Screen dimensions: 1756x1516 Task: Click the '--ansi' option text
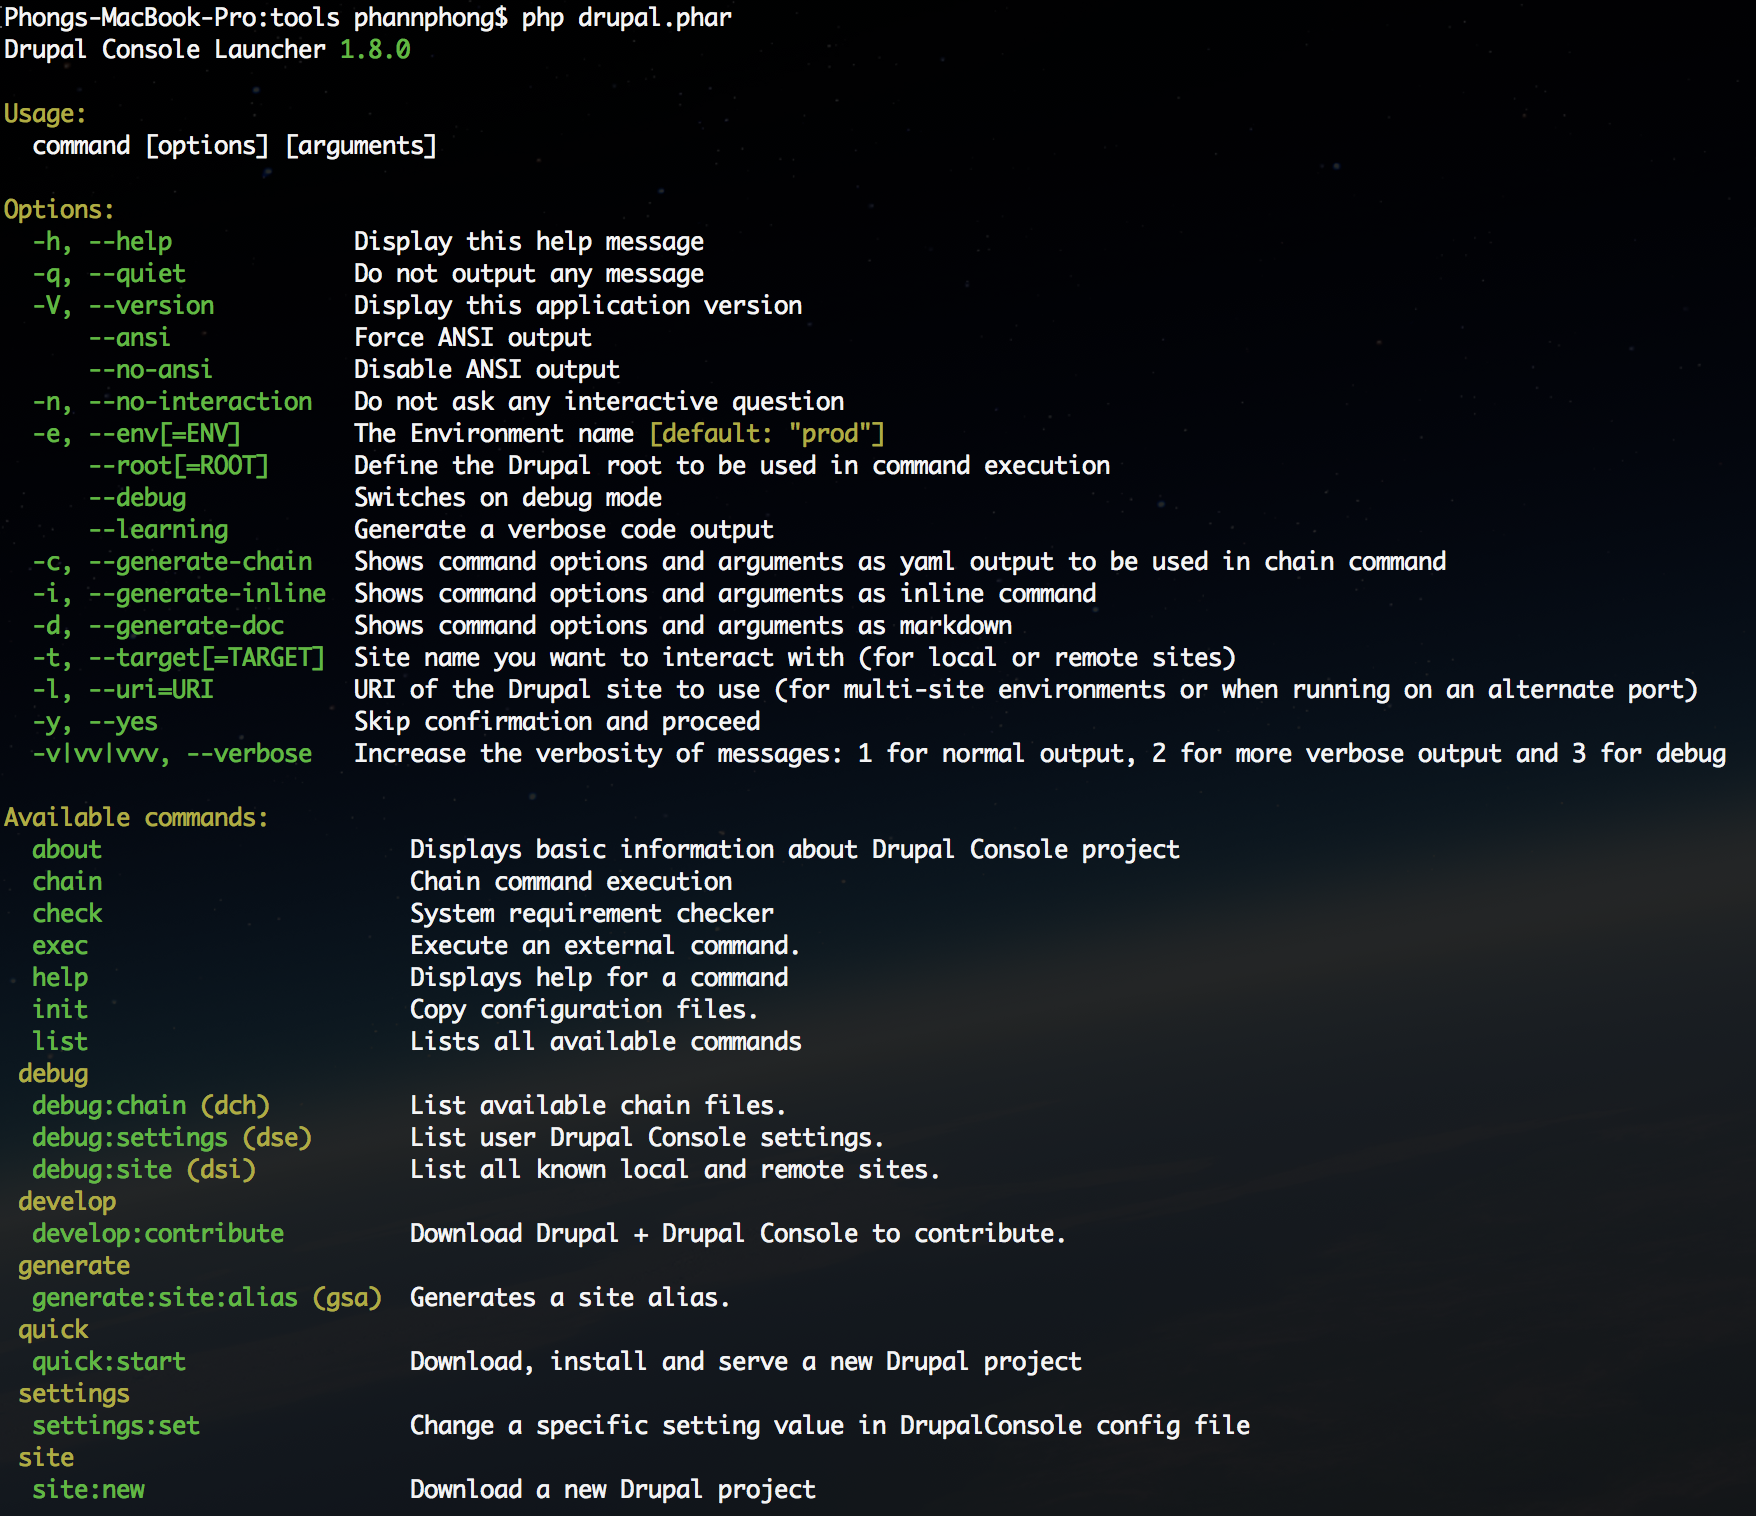point(130,338)
